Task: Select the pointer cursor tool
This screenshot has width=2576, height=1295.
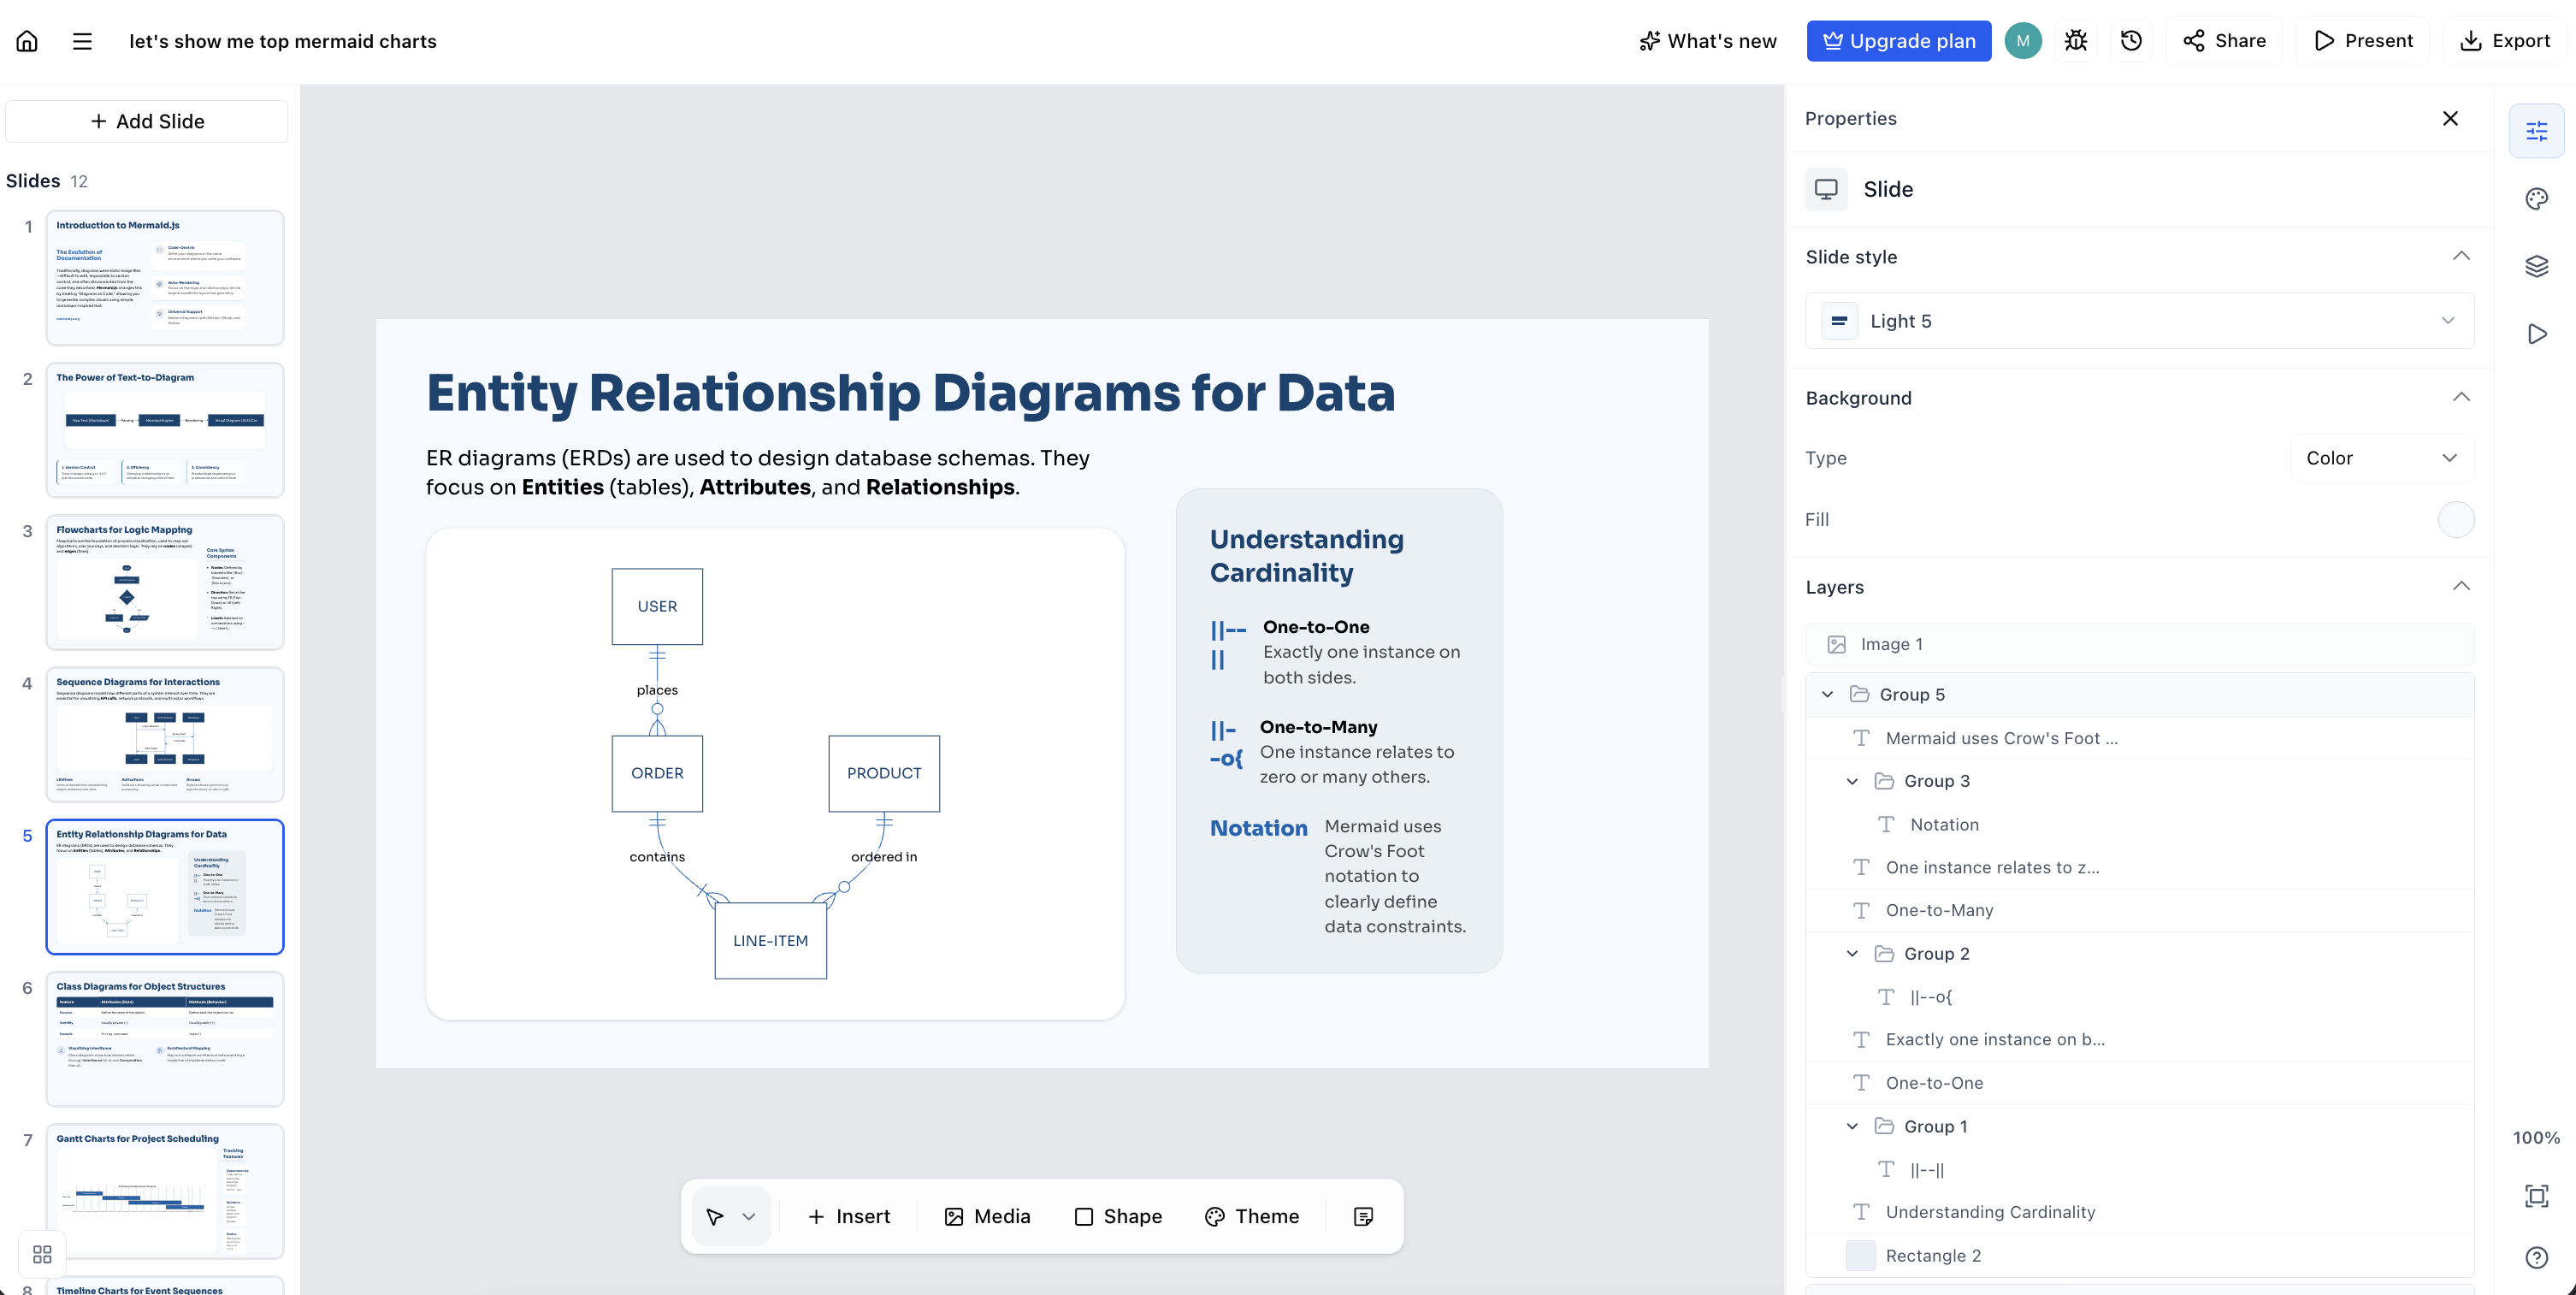Action: click(715, 1216)
